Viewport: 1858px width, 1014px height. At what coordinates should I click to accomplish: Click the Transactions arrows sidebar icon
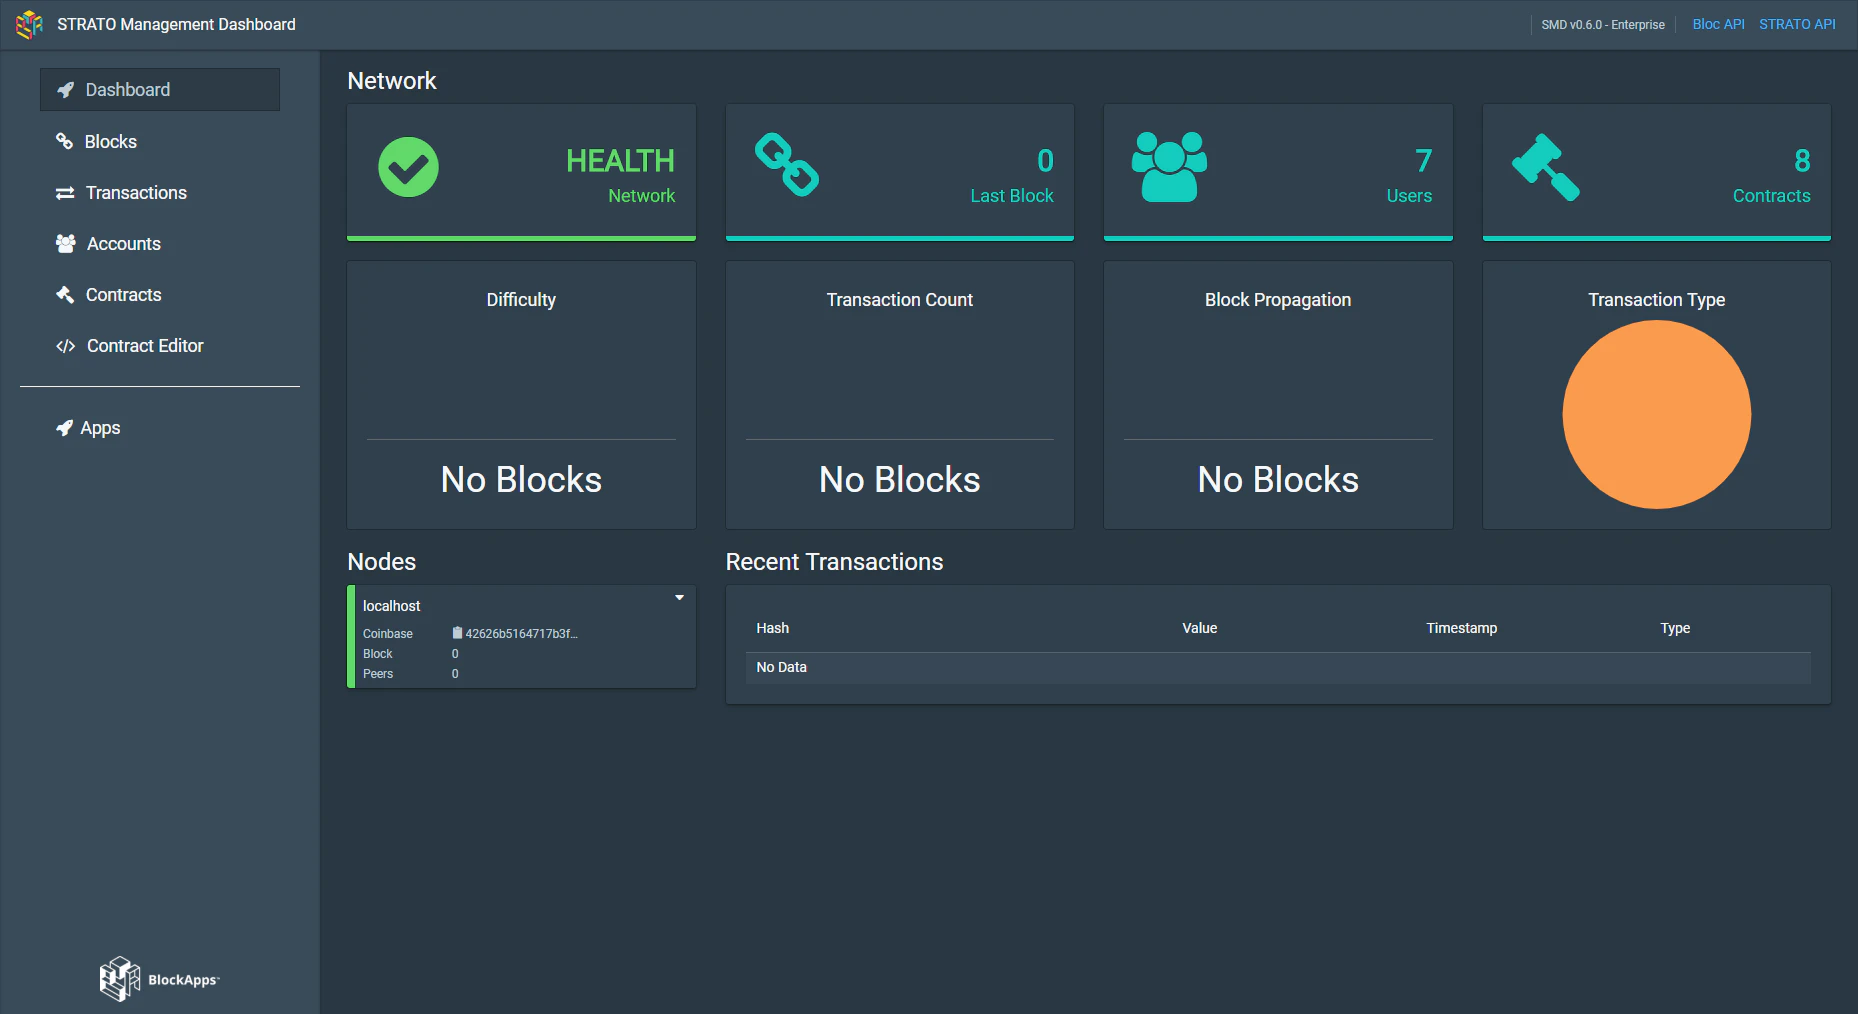[65, 193]
